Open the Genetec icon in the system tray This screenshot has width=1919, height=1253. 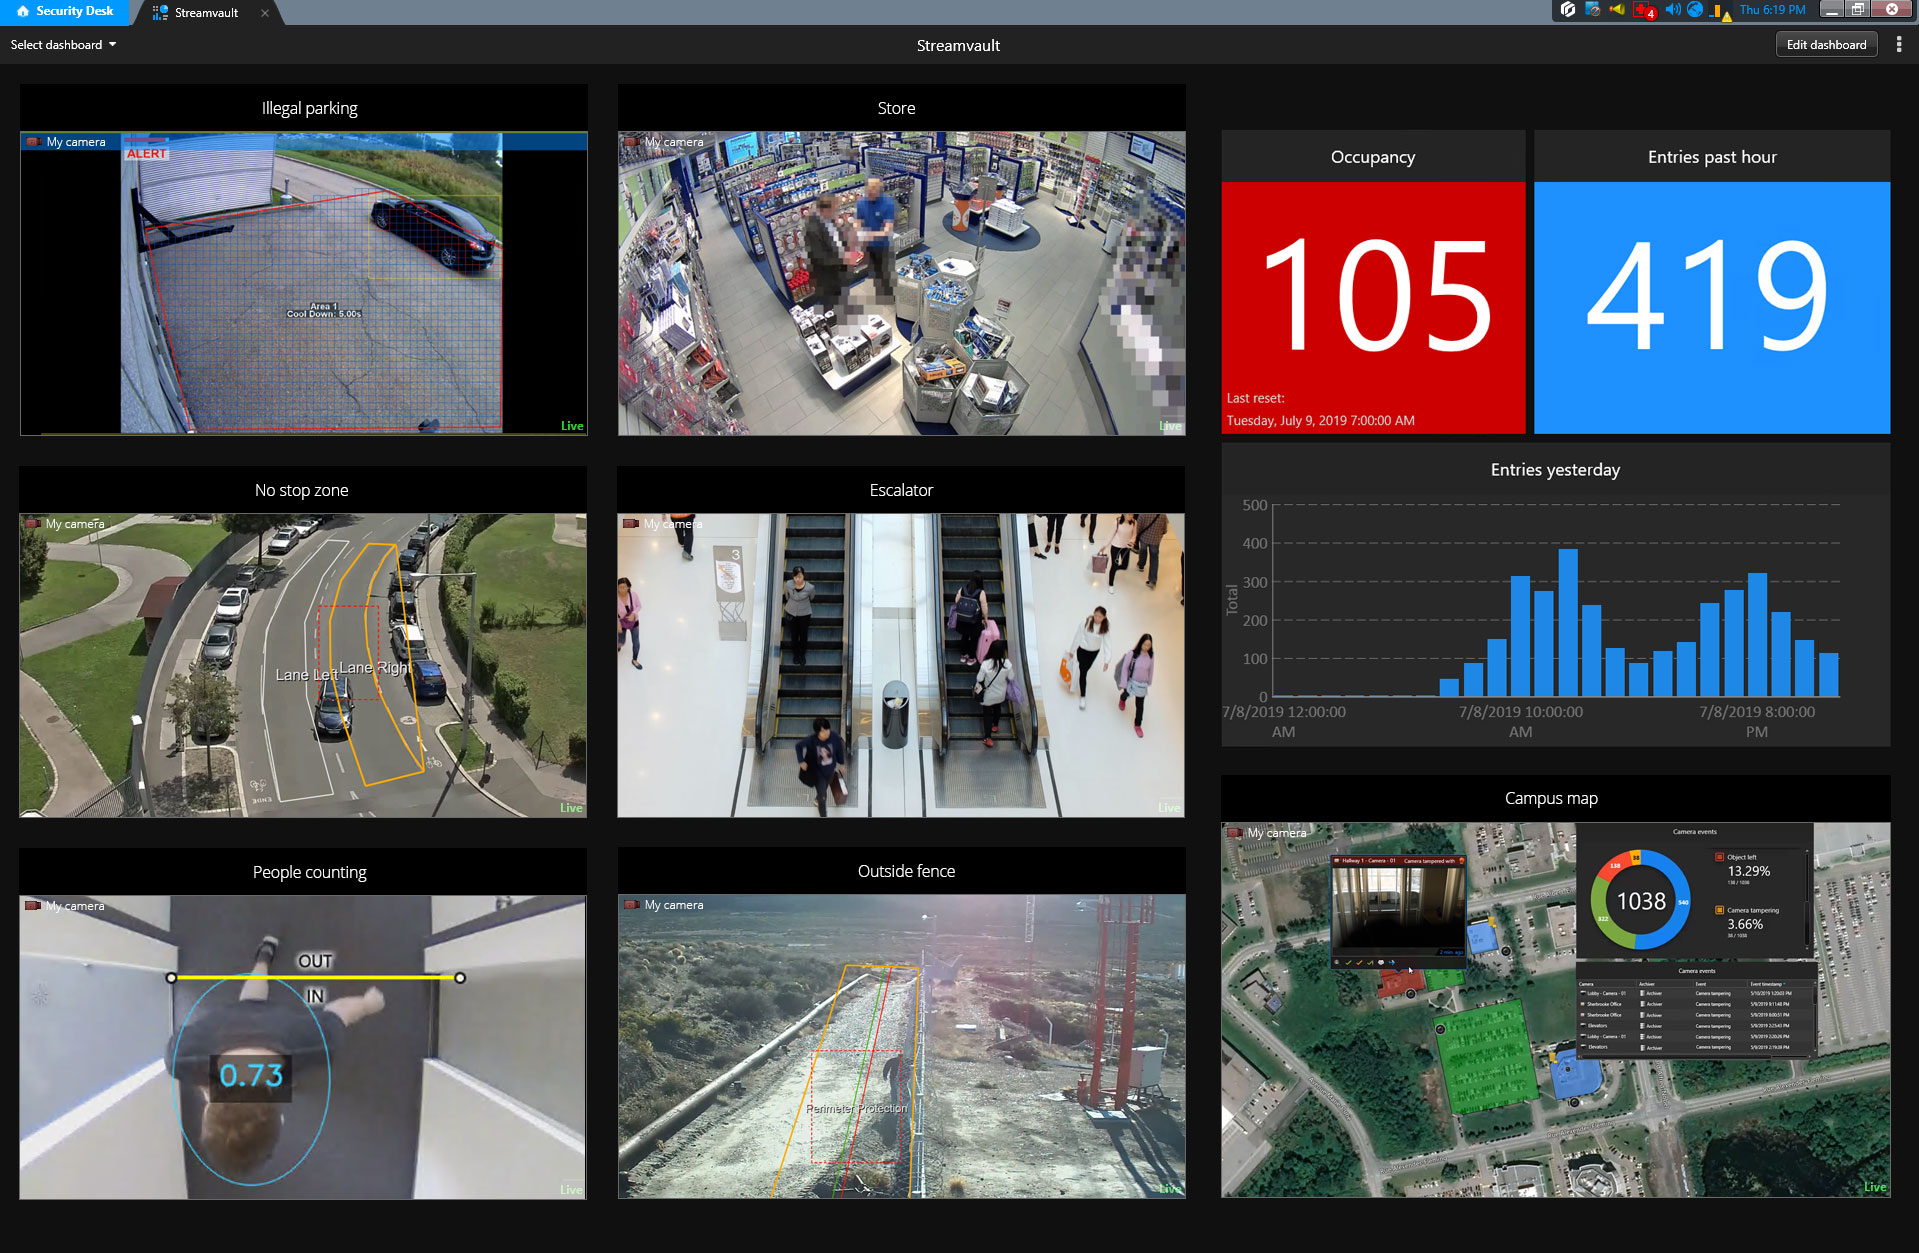(x=1567, y=11)
